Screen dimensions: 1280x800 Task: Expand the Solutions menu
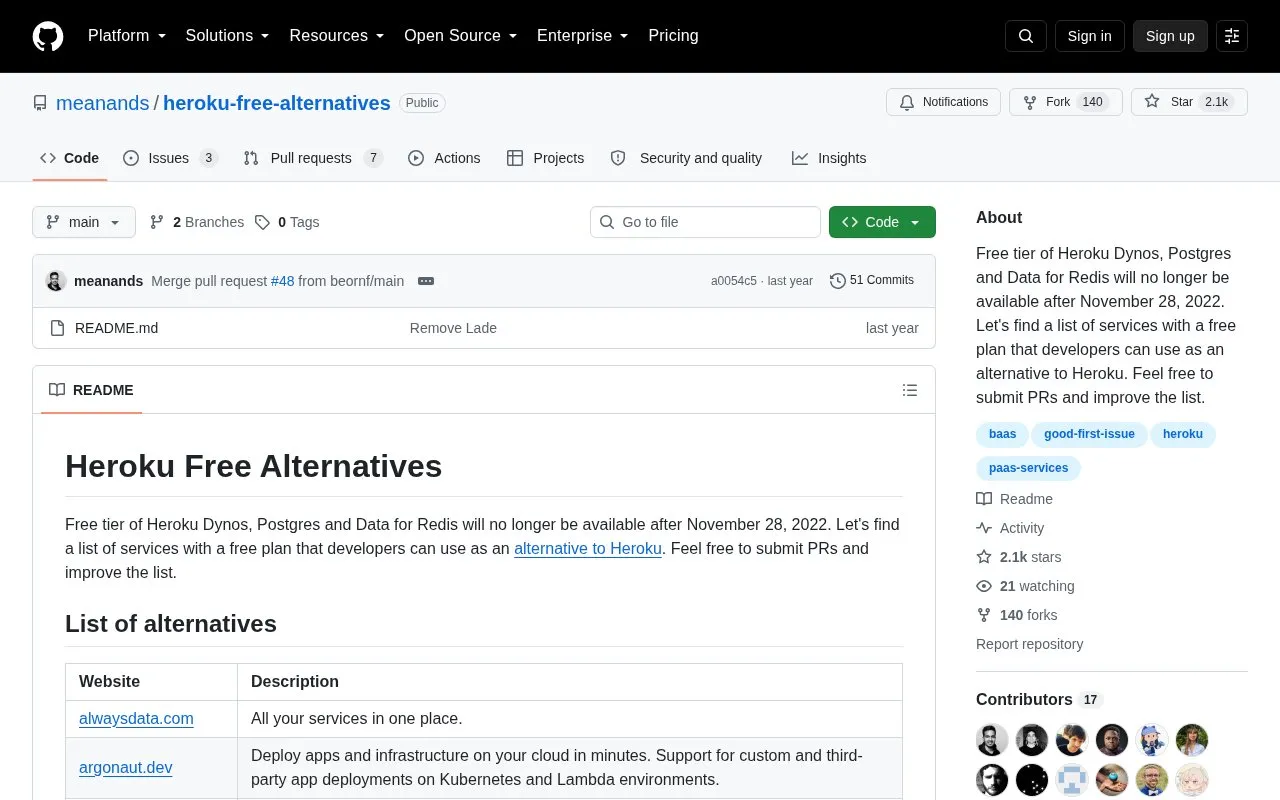[x=227, y=36]
